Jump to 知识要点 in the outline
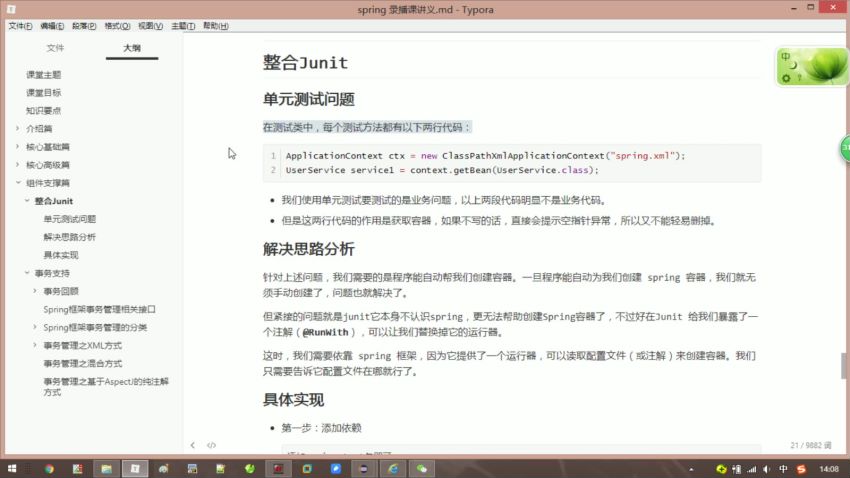 (44, 111)
